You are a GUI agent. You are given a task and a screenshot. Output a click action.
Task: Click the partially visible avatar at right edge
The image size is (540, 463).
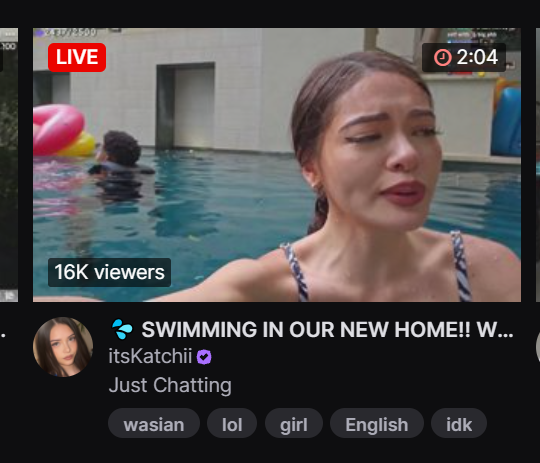(x=538, y=347)
